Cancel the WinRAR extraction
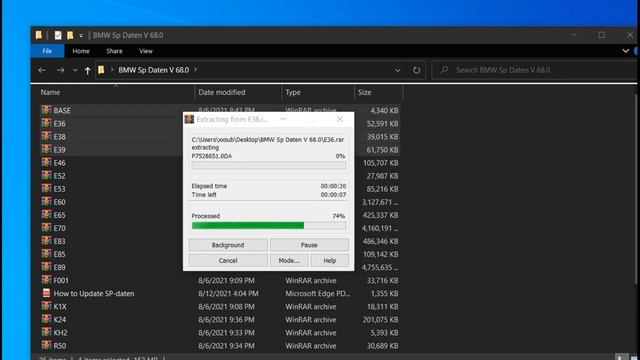 coord(228,260)
